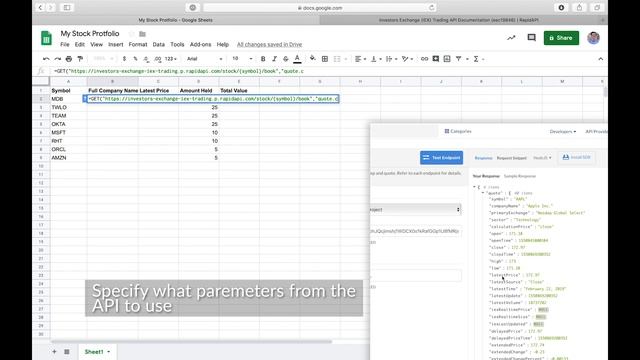The height and width of the screenshot is (360, 640).
Task: Open the text color picker
Action: [297, 59]
